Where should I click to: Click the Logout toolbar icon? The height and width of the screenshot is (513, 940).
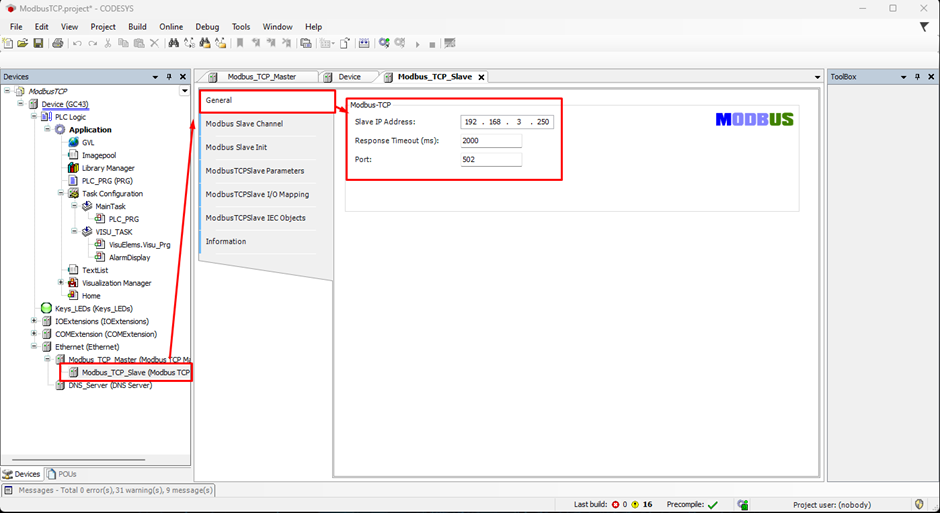[x=400, y=43]
